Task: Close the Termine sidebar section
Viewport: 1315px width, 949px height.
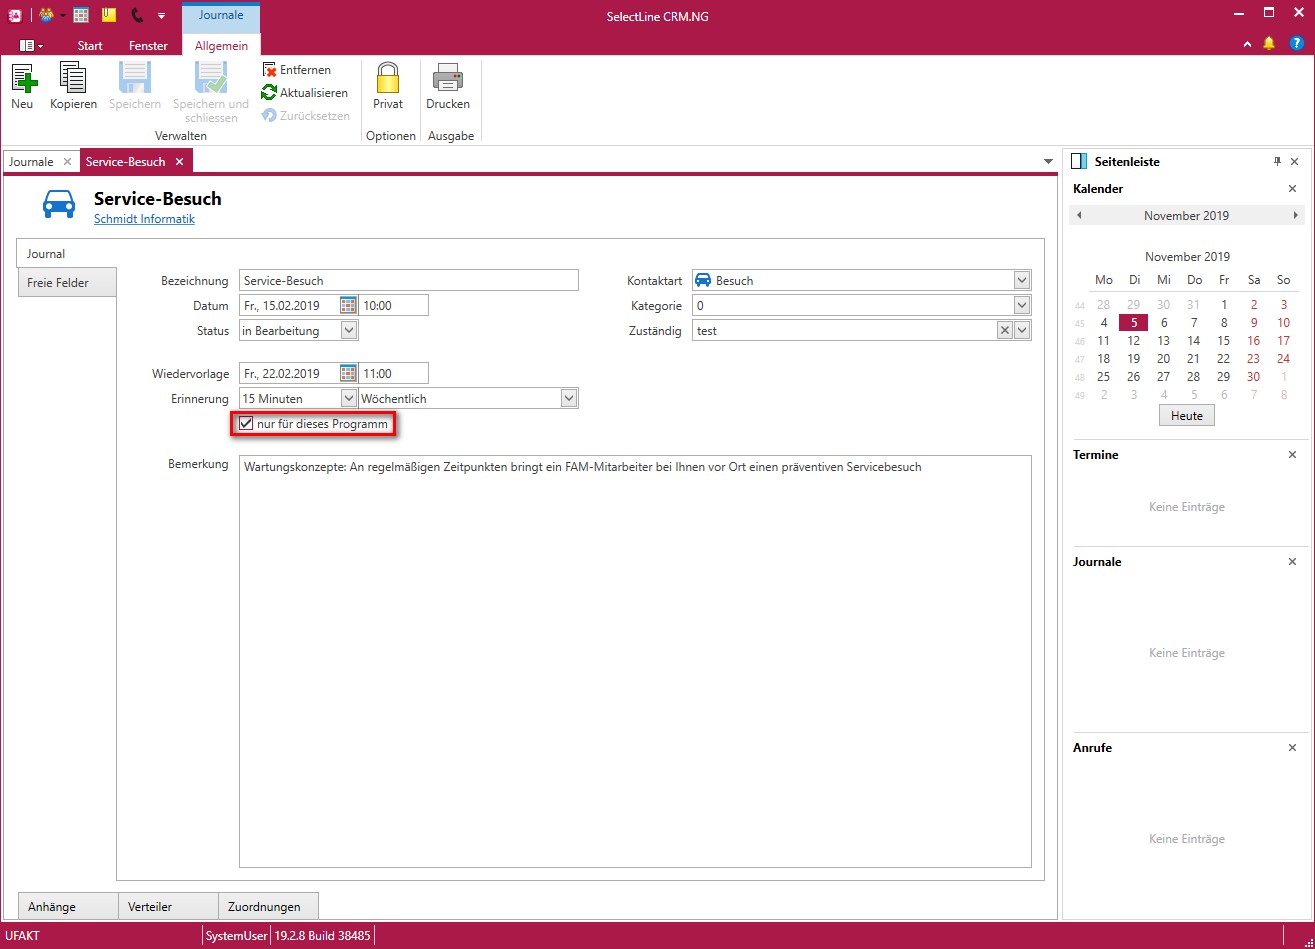Action: coord(1292,455)
